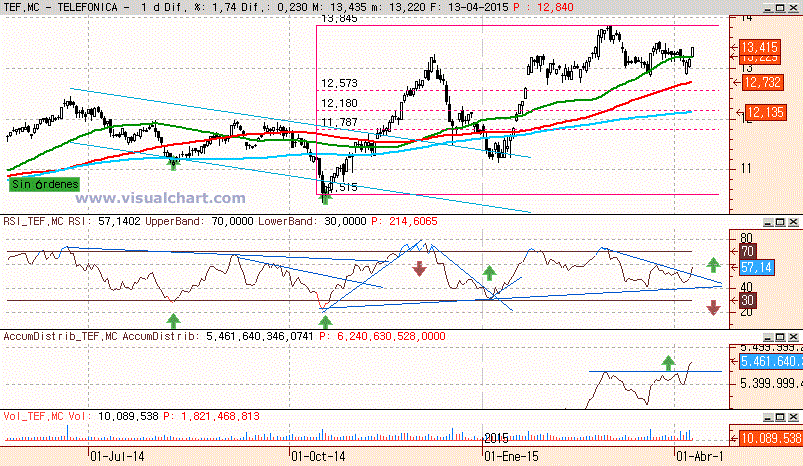Click the AccumDistrib 5.461.640 value tag
The width and height of the screenshot is (803, 466).
click(771, 362)
